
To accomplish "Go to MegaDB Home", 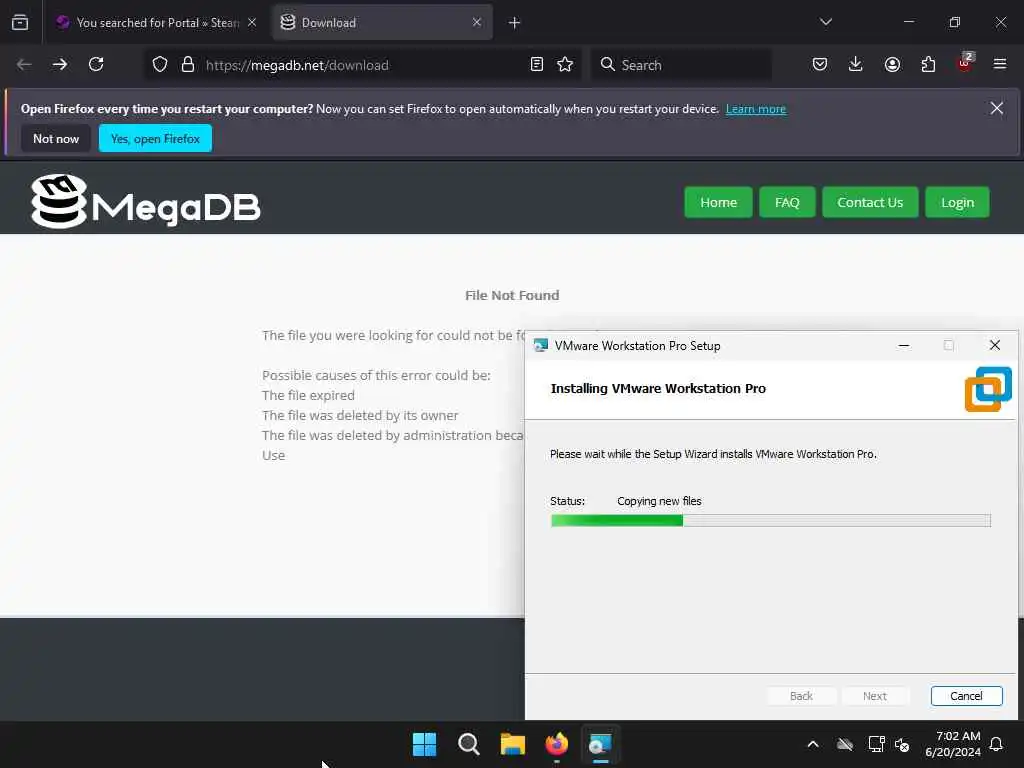I will pos(718,202).
